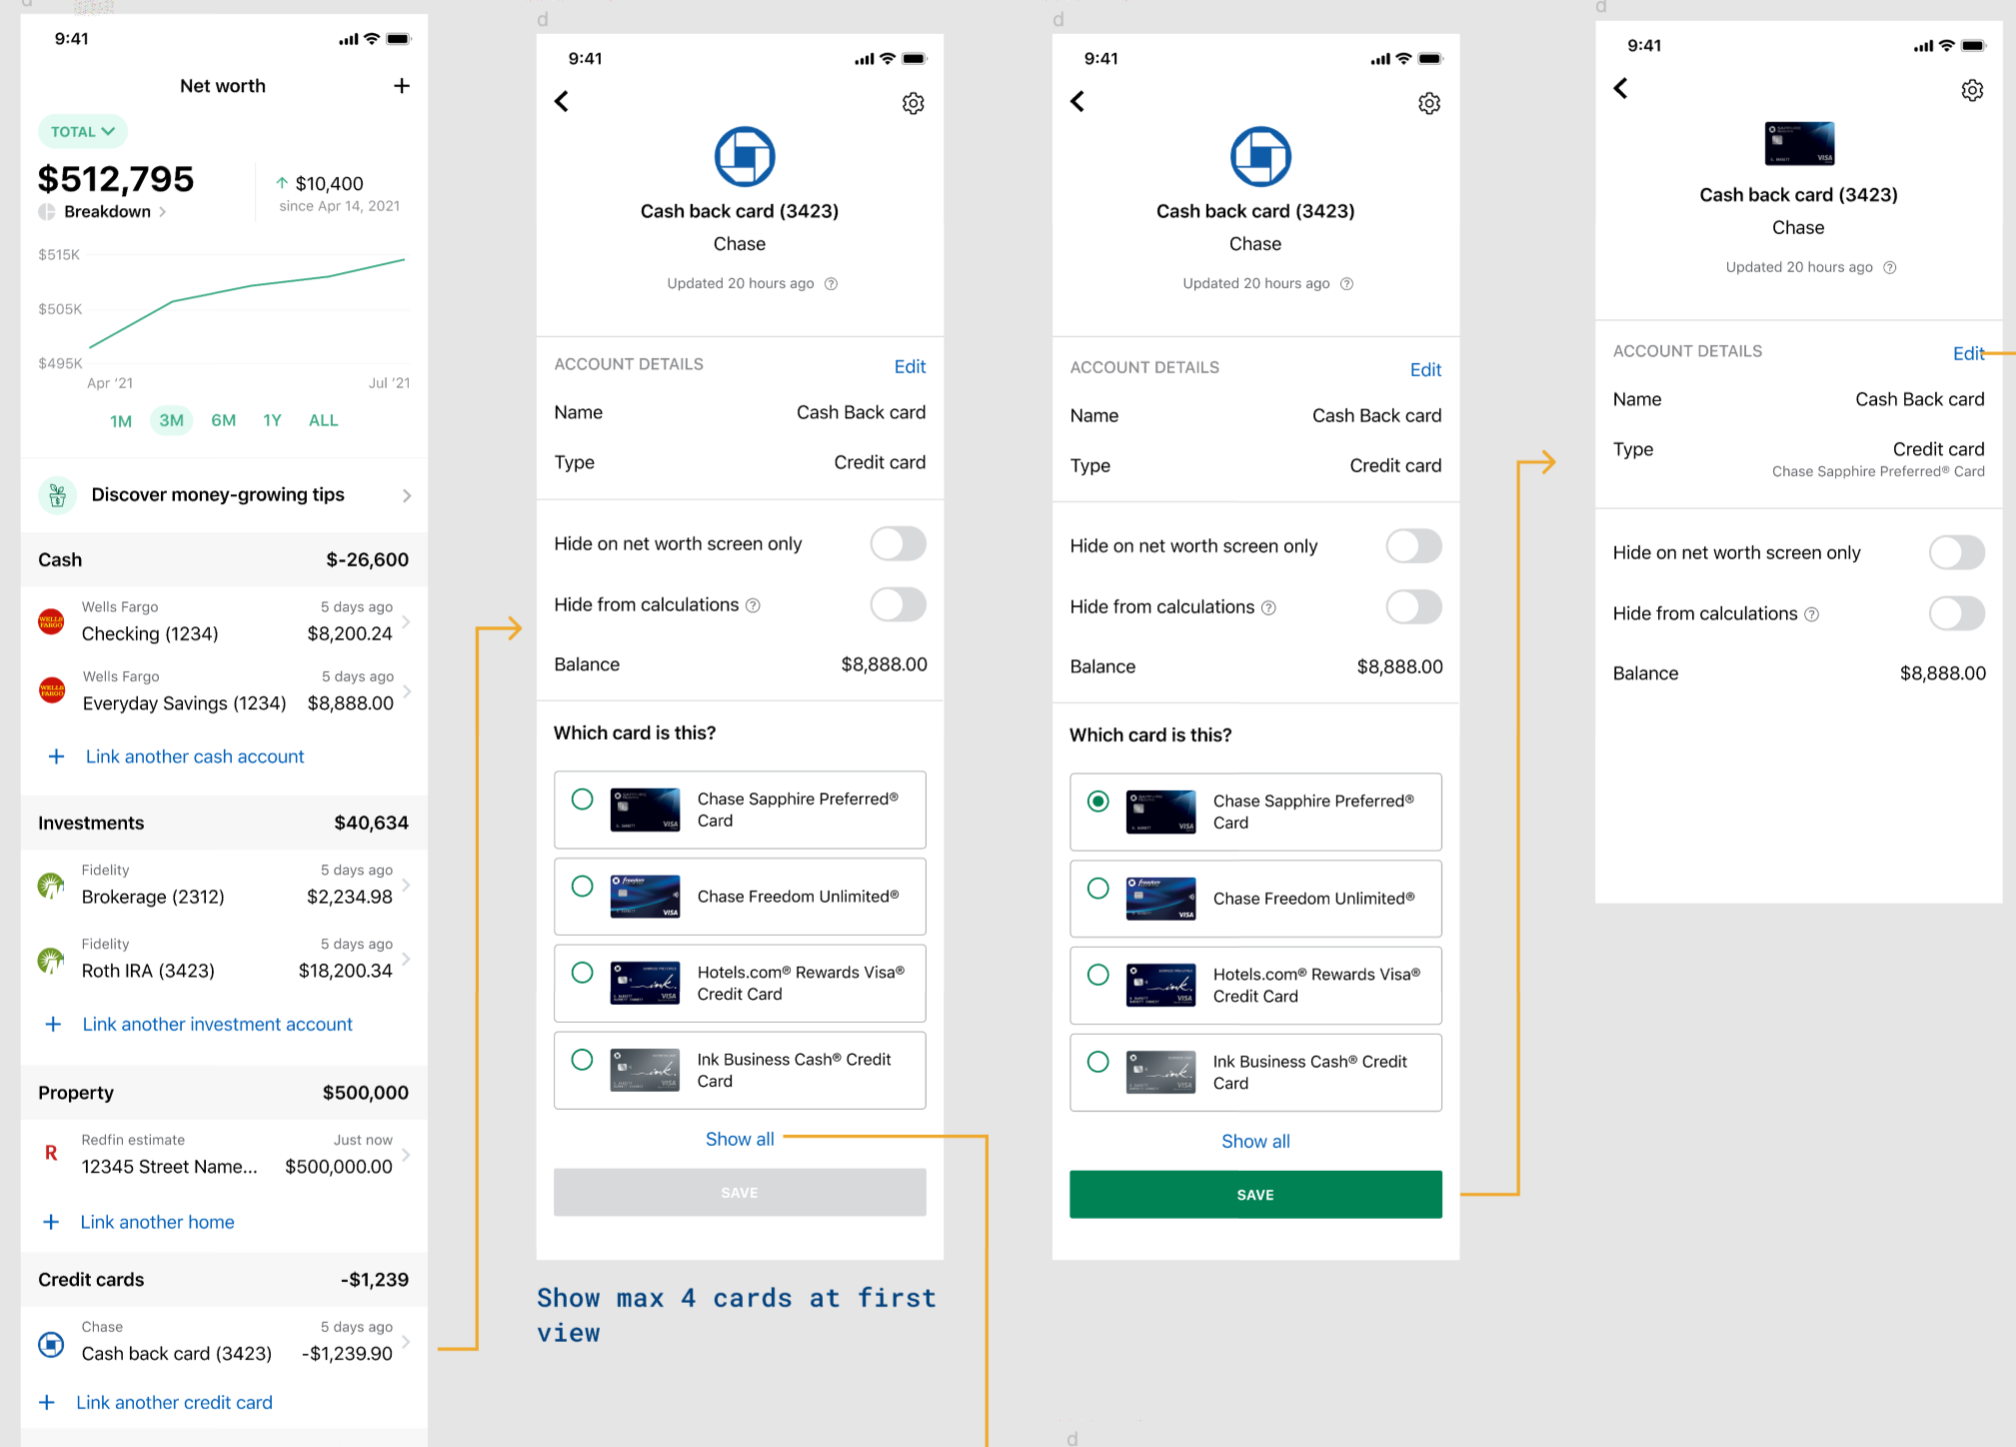Switch chart range to 6M
Viewport: 2016px width, 1447px height.
[x=223, y=420]
